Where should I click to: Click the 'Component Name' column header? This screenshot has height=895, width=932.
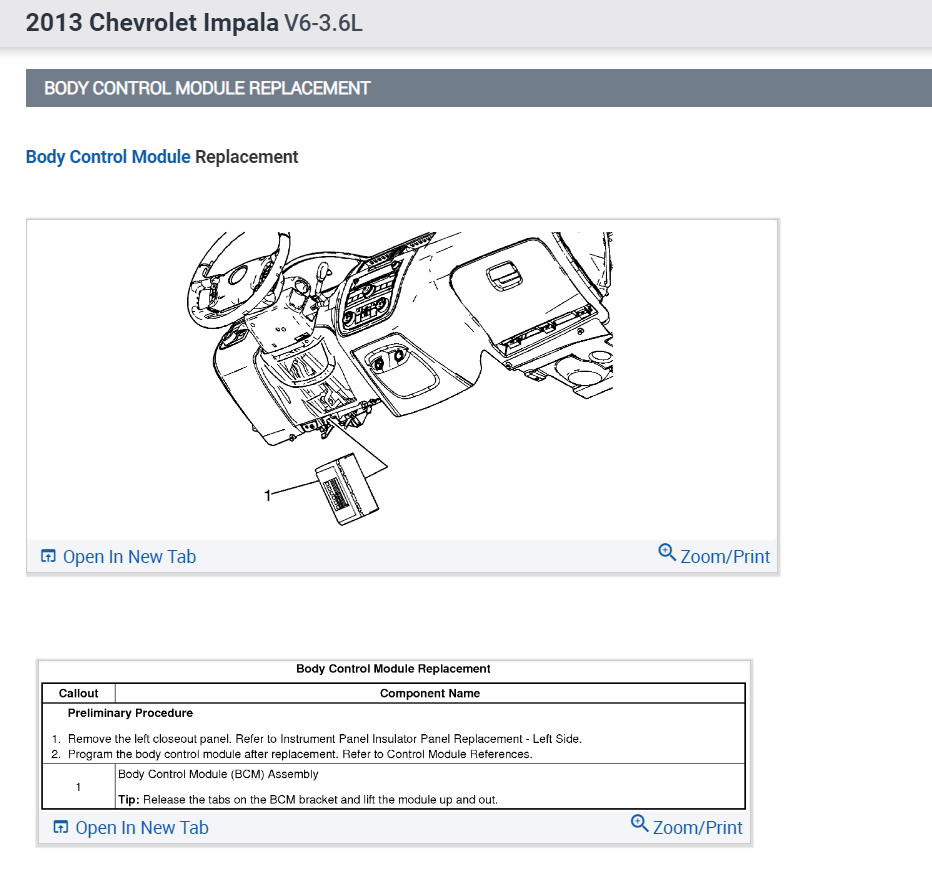click(x=430, y=693)
